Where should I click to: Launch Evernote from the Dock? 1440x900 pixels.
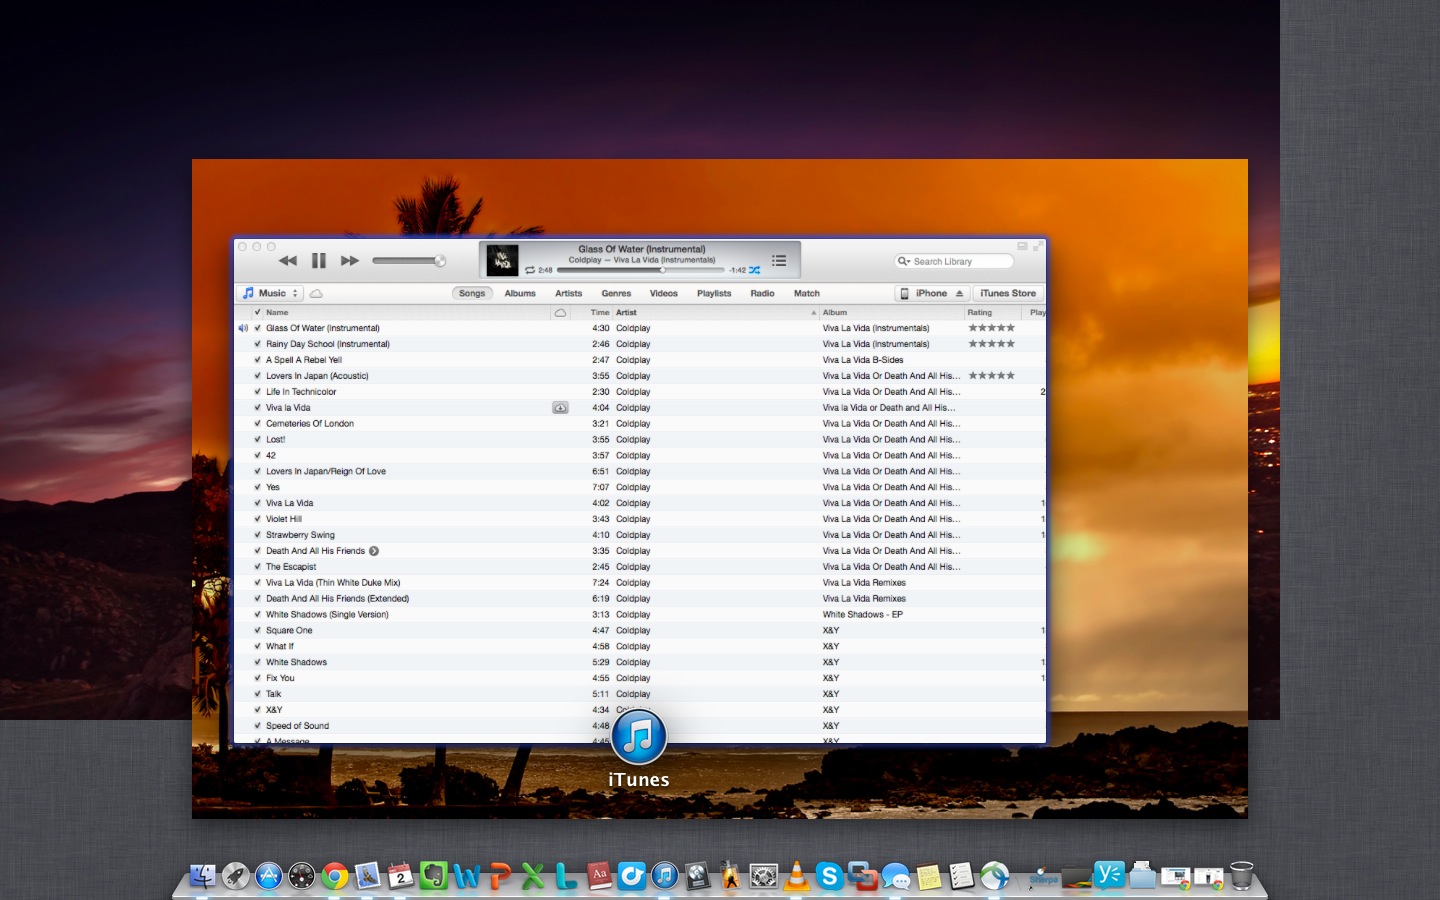click(x=434, y=877)
